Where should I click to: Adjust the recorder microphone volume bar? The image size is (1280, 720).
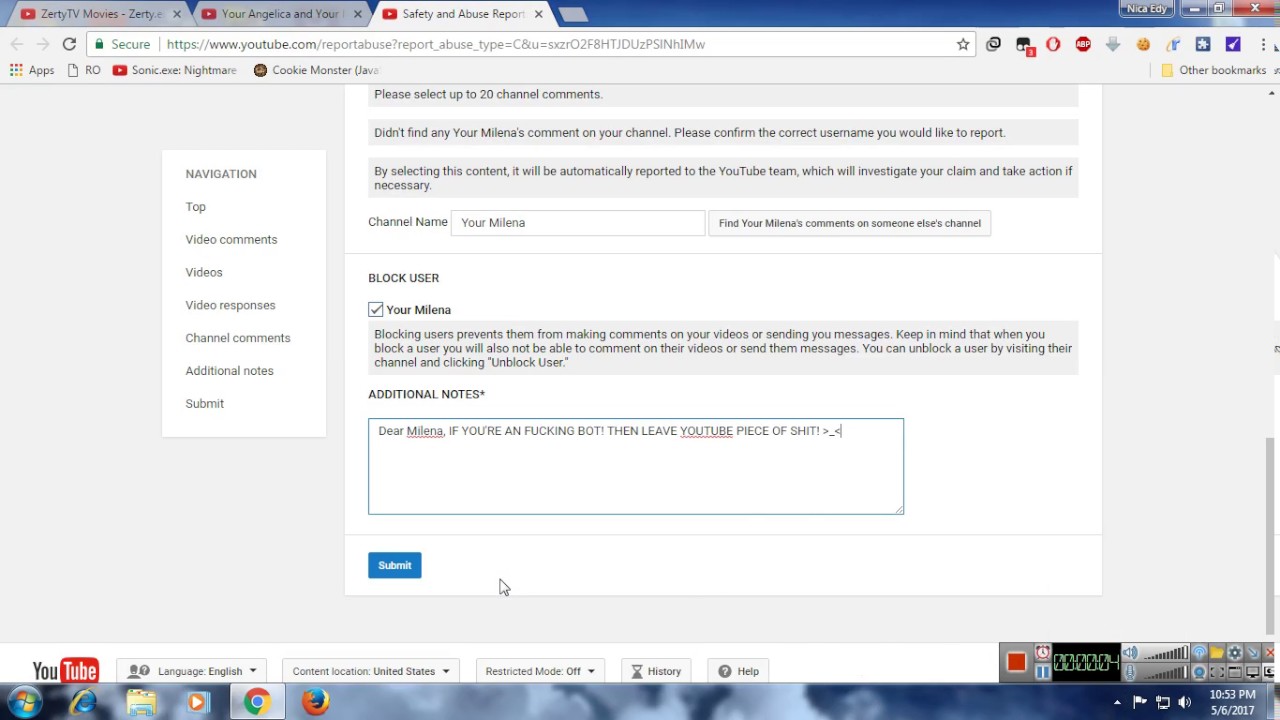click(1166, 672)
